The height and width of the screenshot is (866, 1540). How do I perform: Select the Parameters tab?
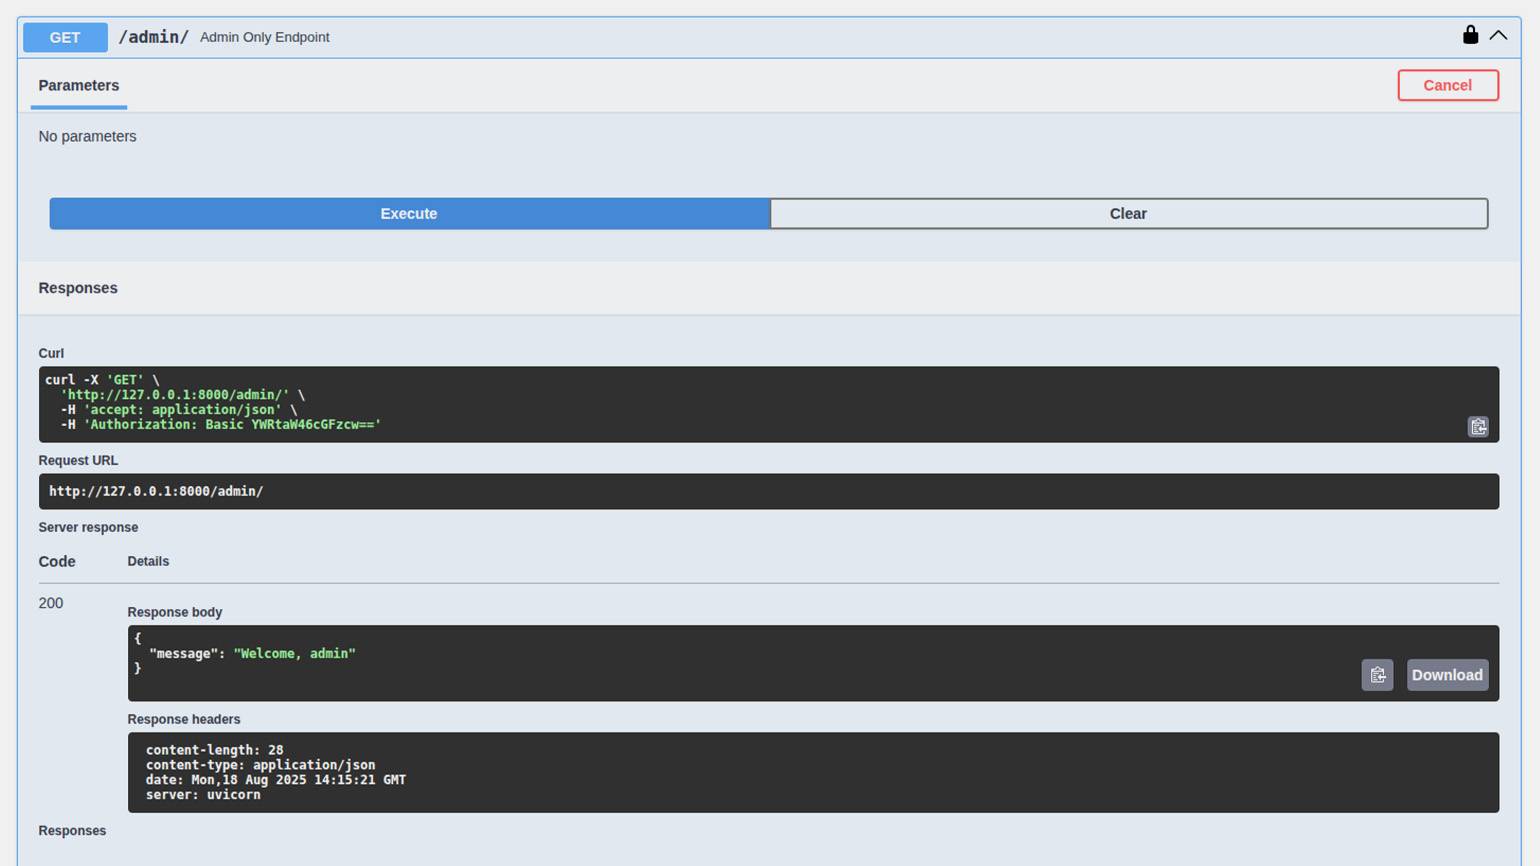79,86
